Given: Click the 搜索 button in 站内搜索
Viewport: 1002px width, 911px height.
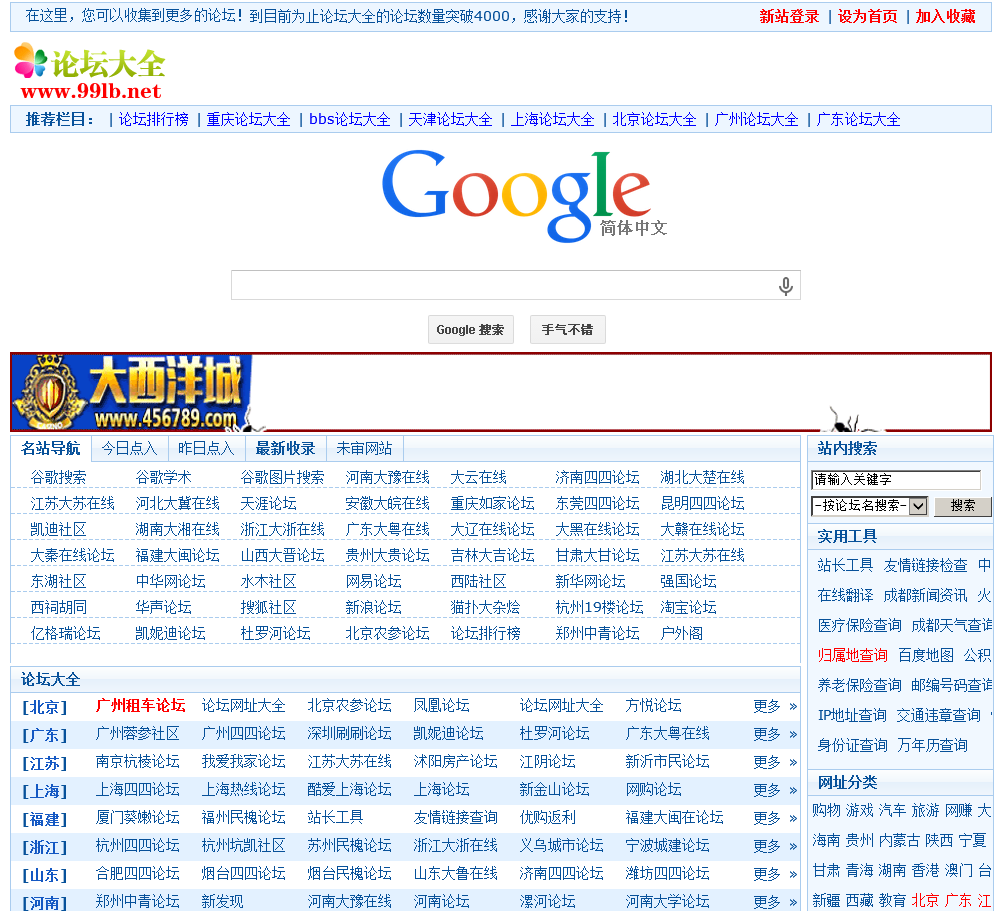Looking at the screenshot, I should pos(962,506).
